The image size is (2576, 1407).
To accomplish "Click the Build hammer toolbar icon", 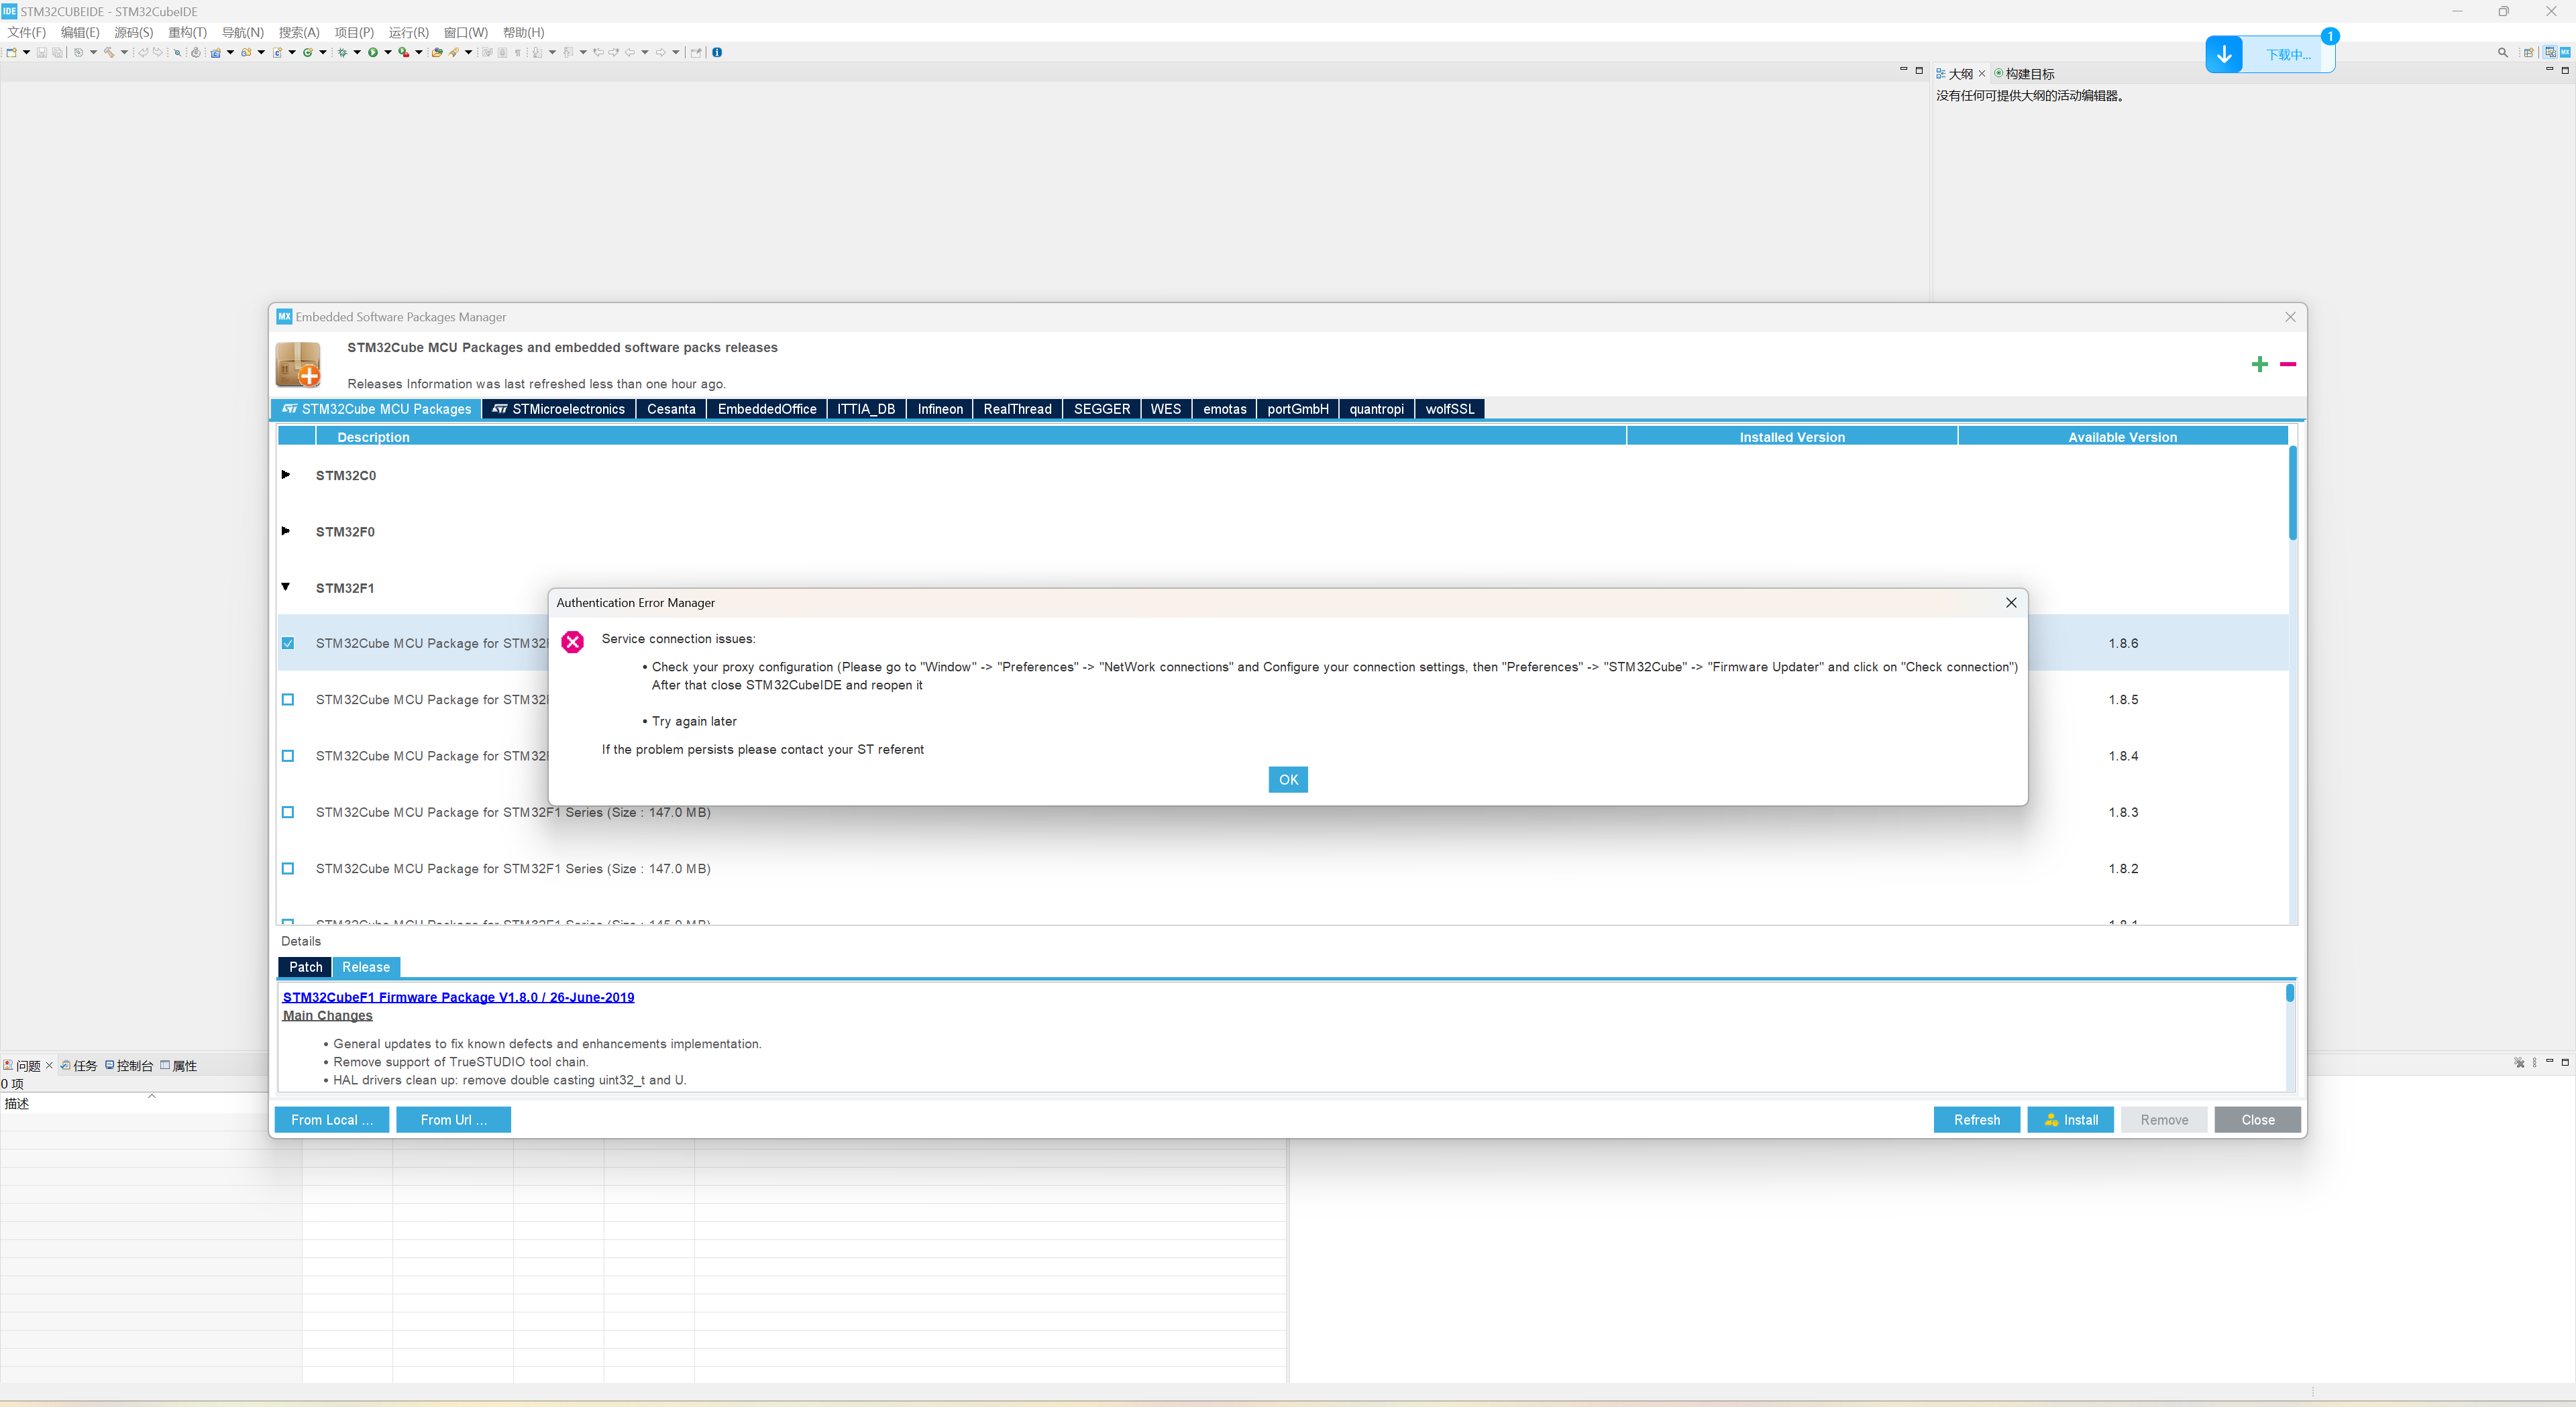I will (110, 52).
